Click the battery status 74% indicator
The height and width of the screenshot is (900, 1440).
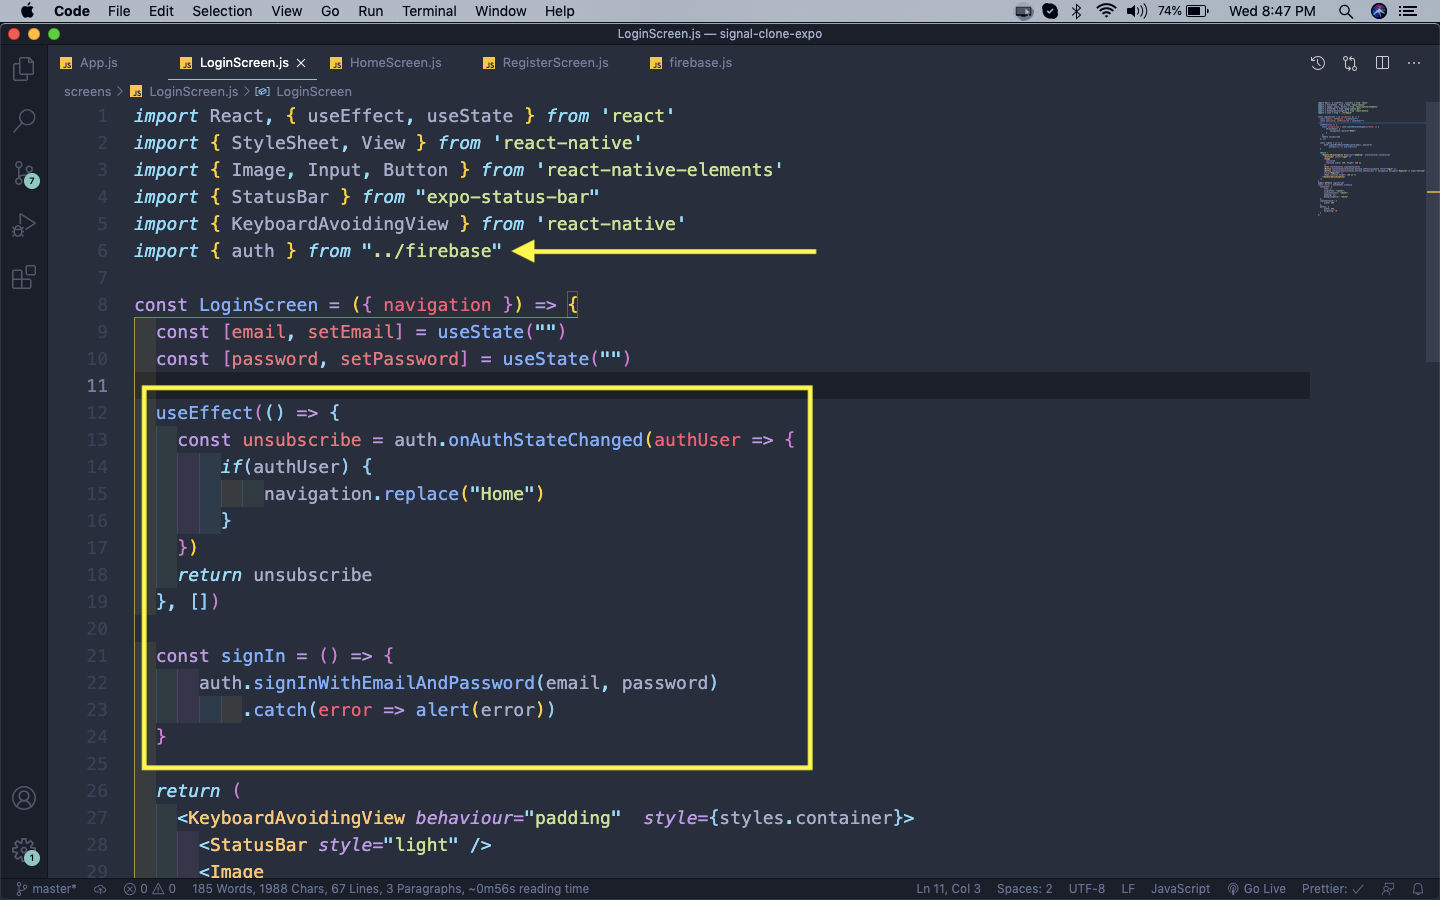click(x=1184, y=11)
